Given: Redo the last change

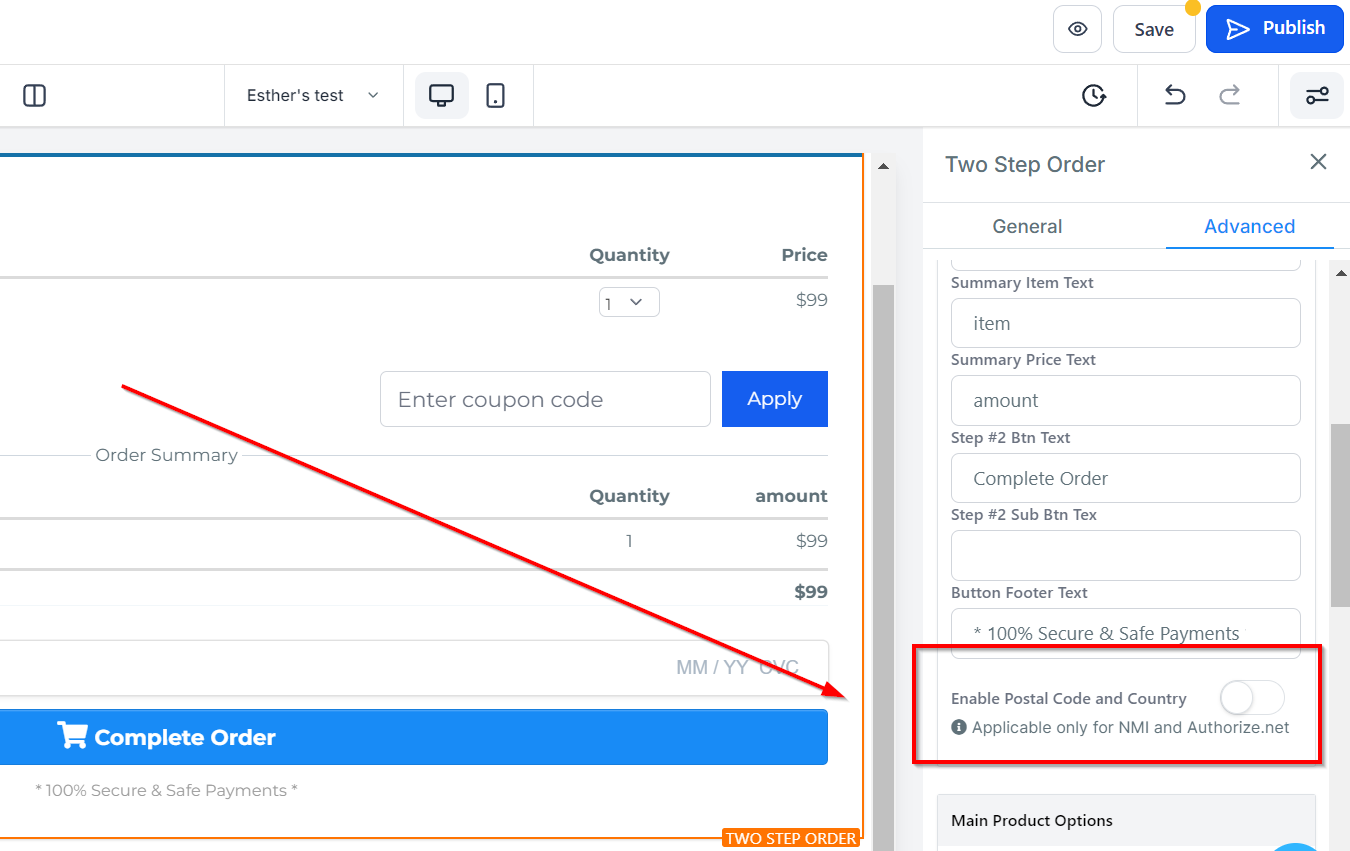Looking at the screenshot, I should tap(1229, 96).
